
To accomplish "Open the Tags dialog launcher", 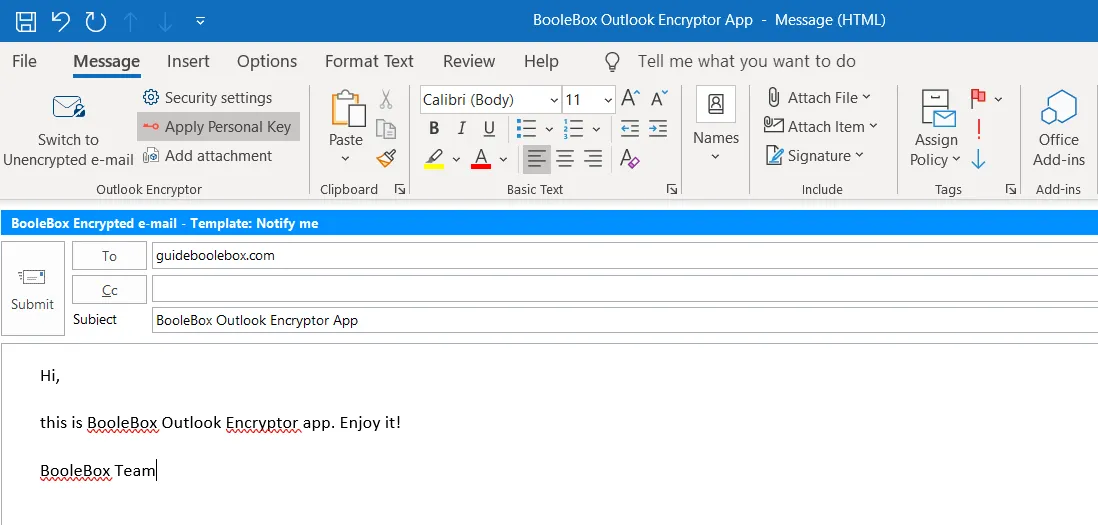I will click(1010, 189).
